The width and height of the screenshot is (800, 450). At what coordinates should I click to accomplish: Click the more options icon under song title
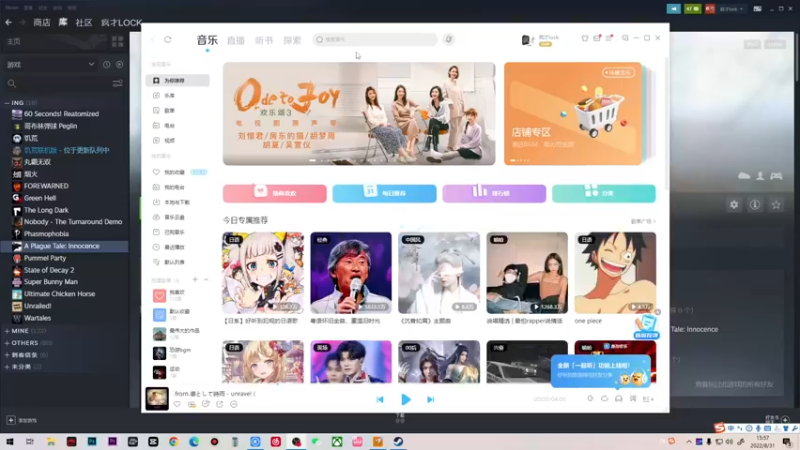234,404
